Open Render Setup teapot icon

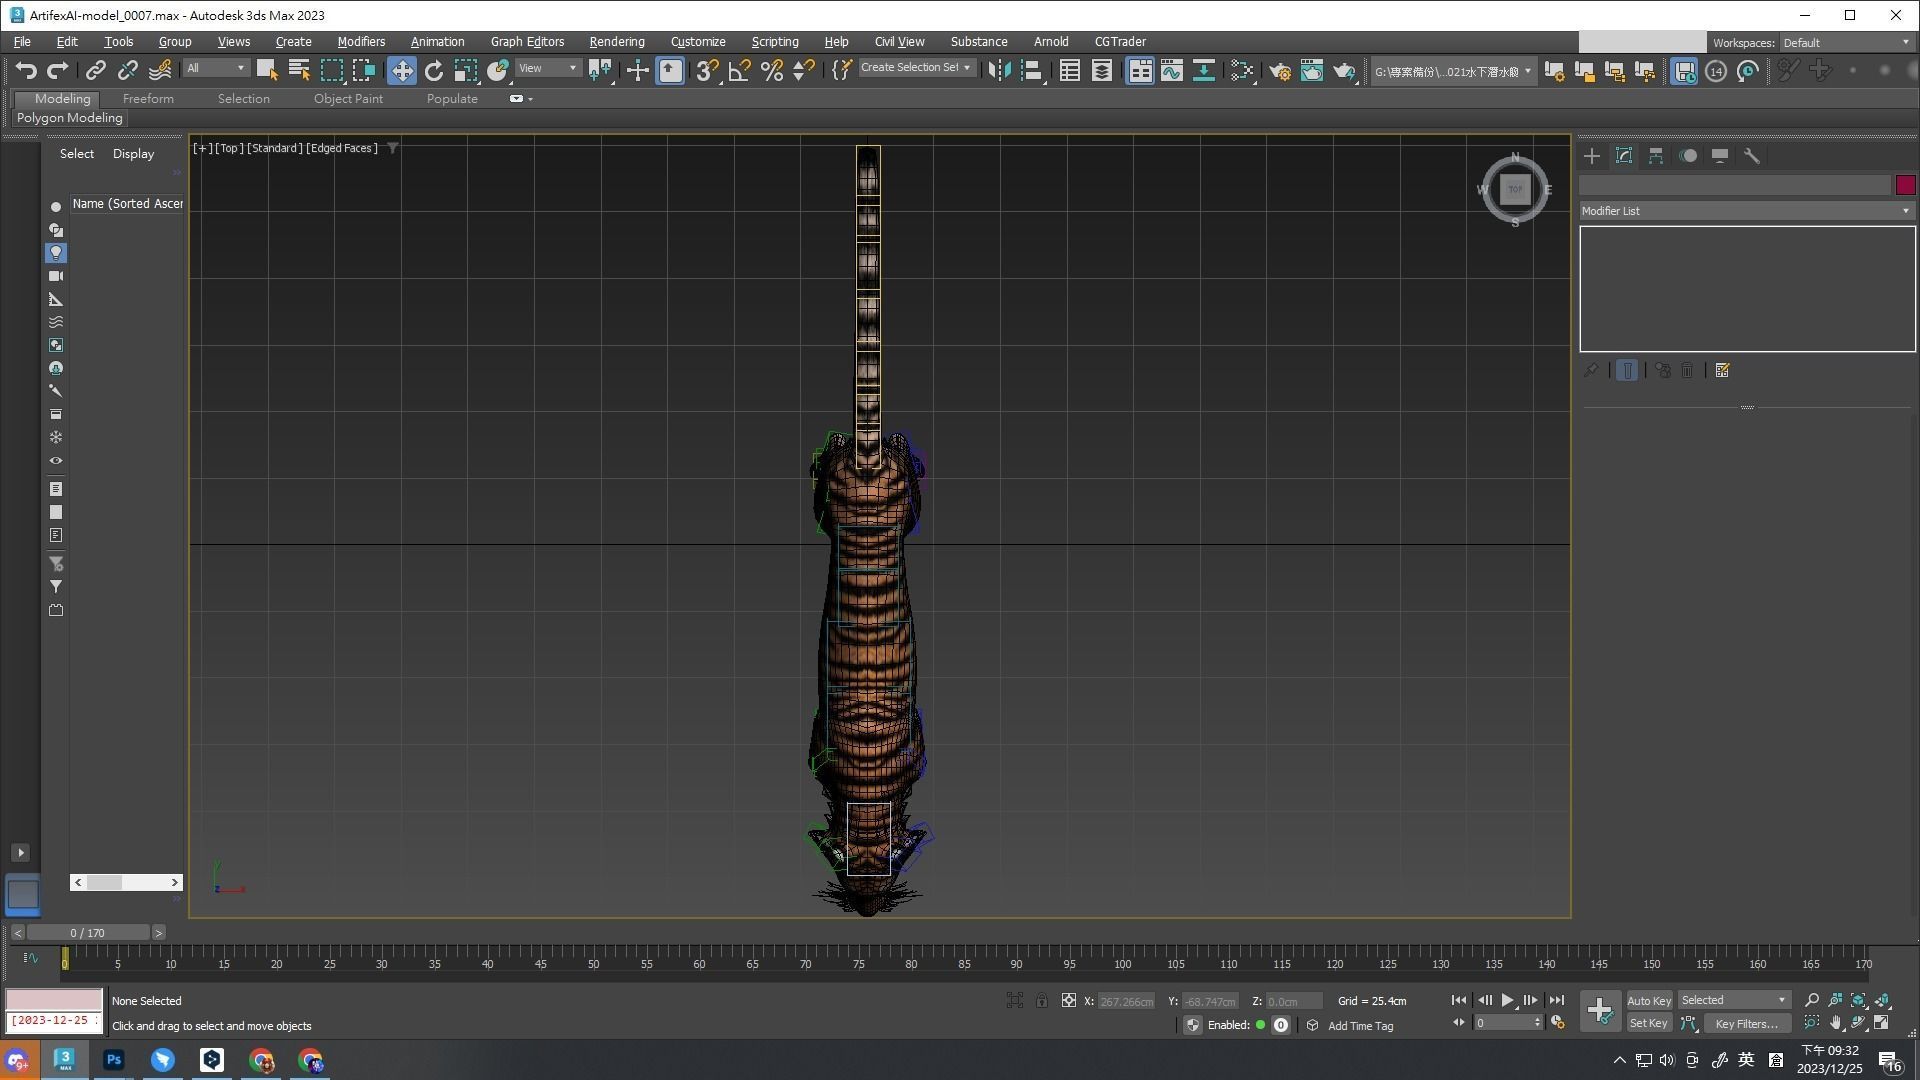1279,70
